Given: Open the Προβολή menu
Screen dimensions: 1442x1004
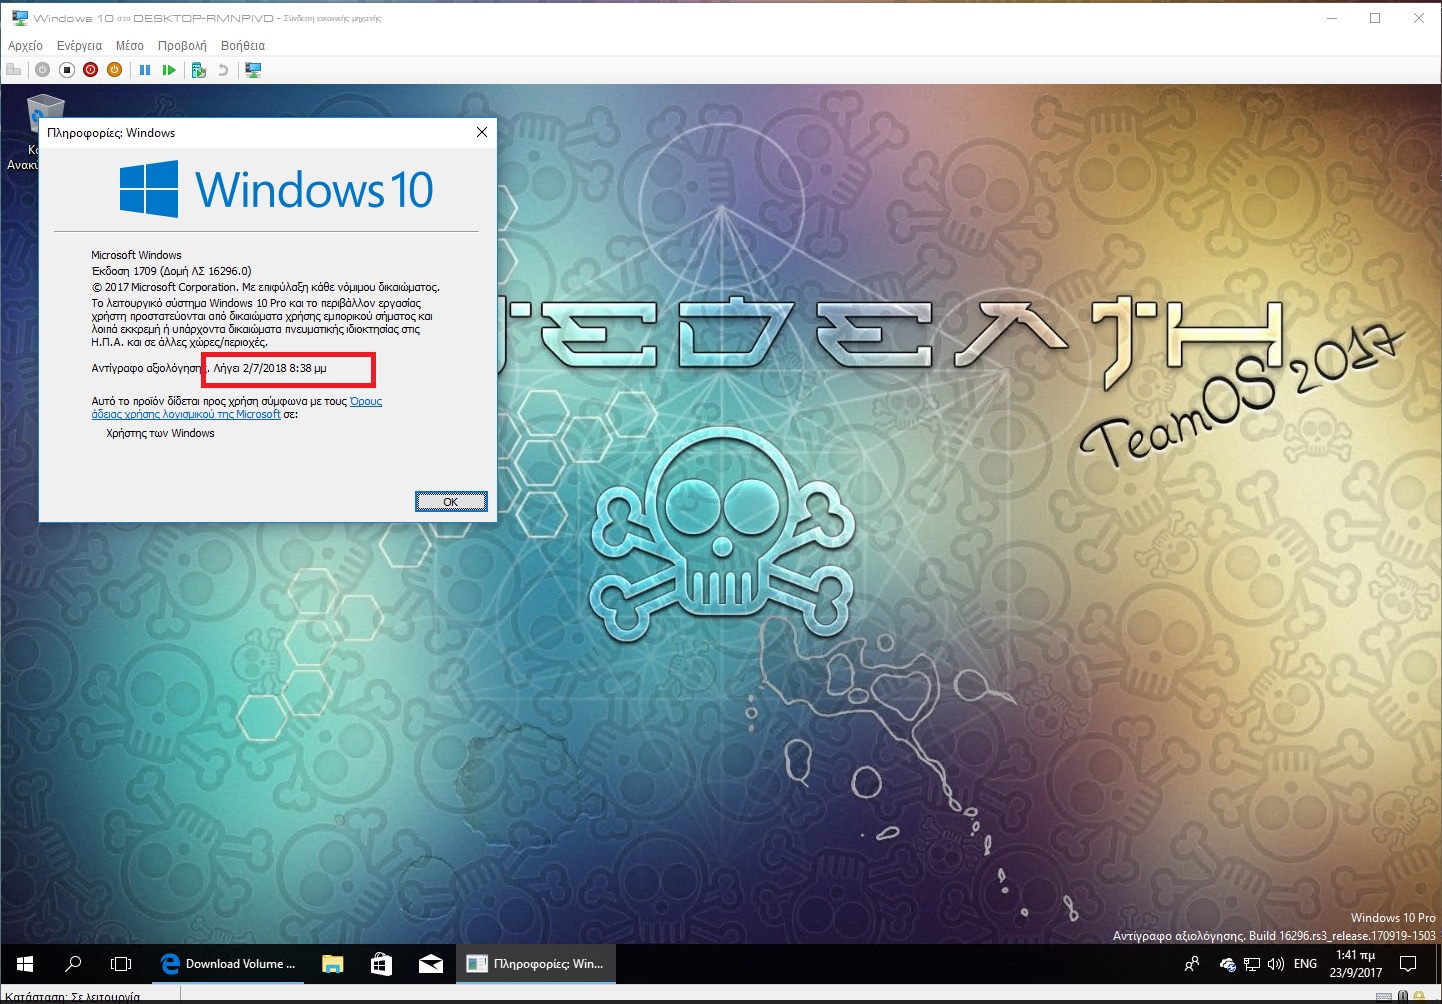Looking at the screenshot, I should (x=182, y=45).
